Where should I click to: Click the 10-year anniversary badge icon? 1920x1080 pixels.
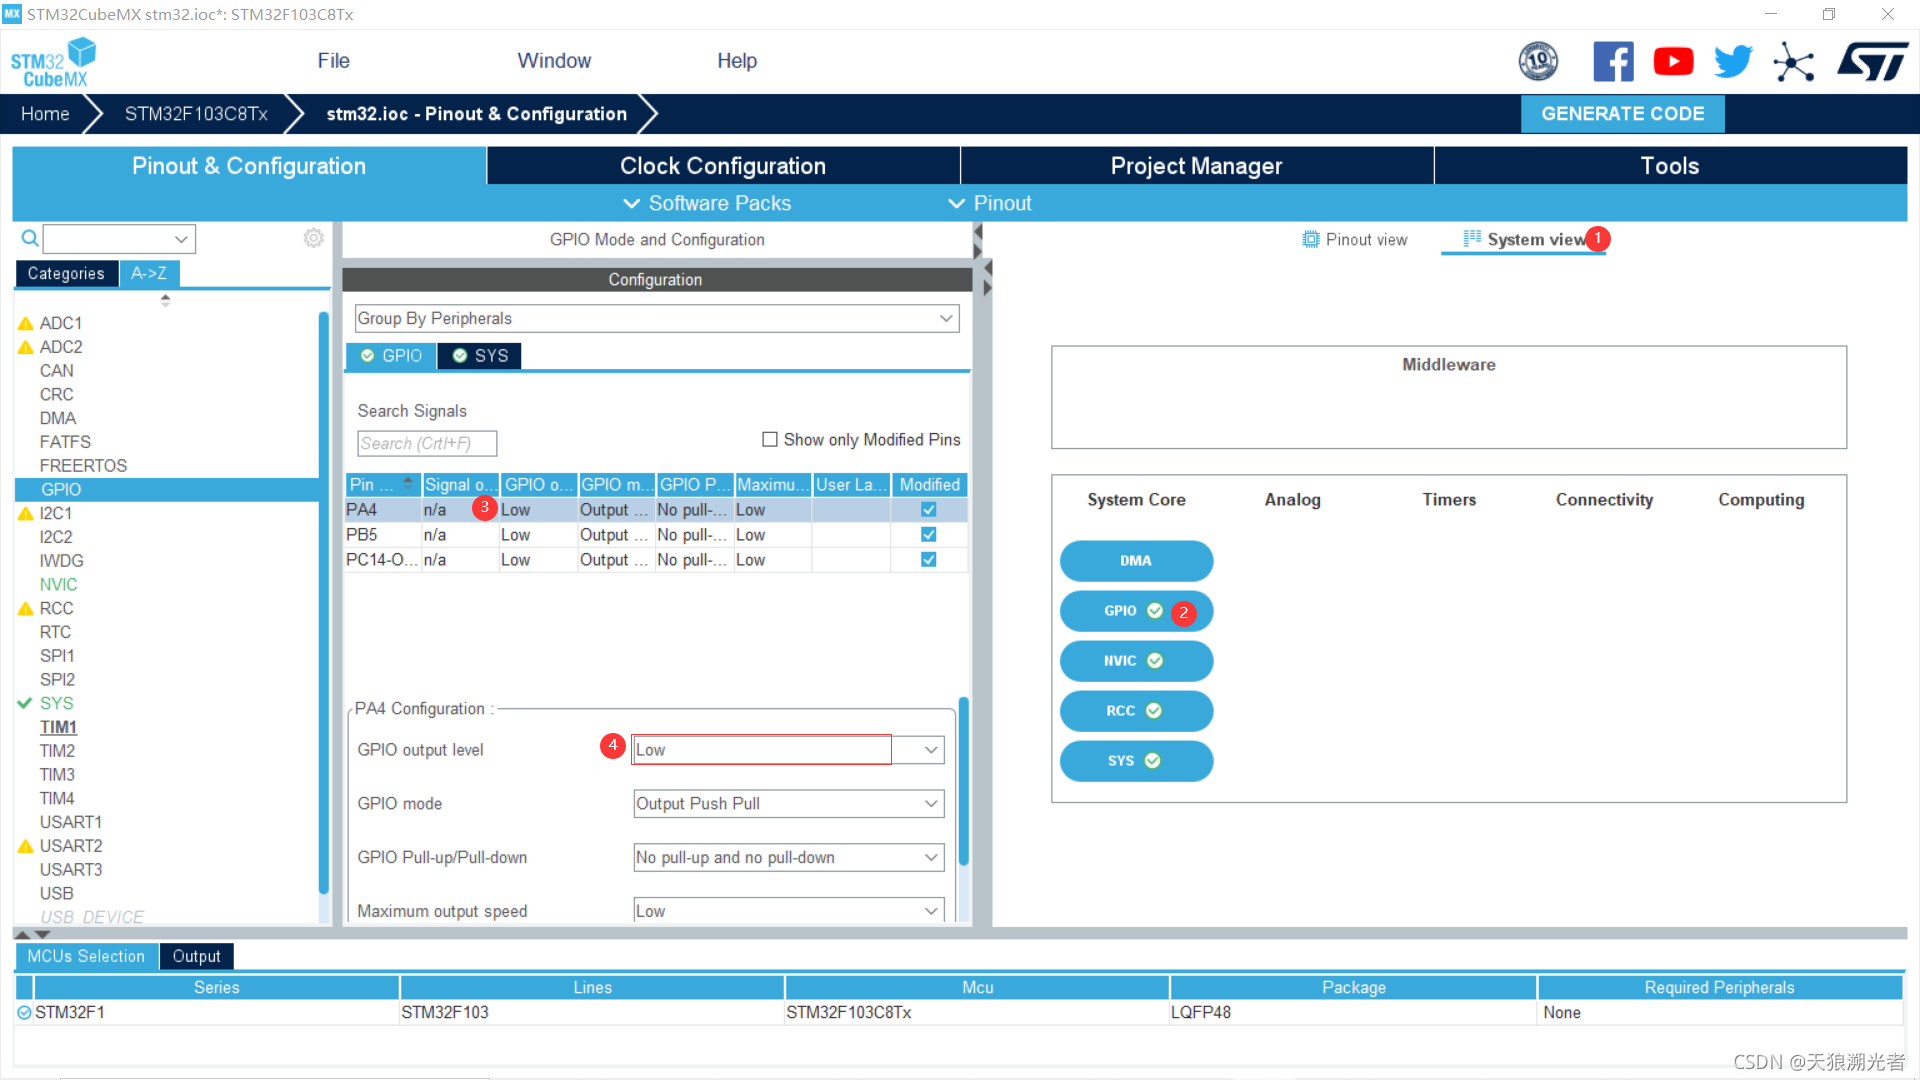click(1538, 62)
